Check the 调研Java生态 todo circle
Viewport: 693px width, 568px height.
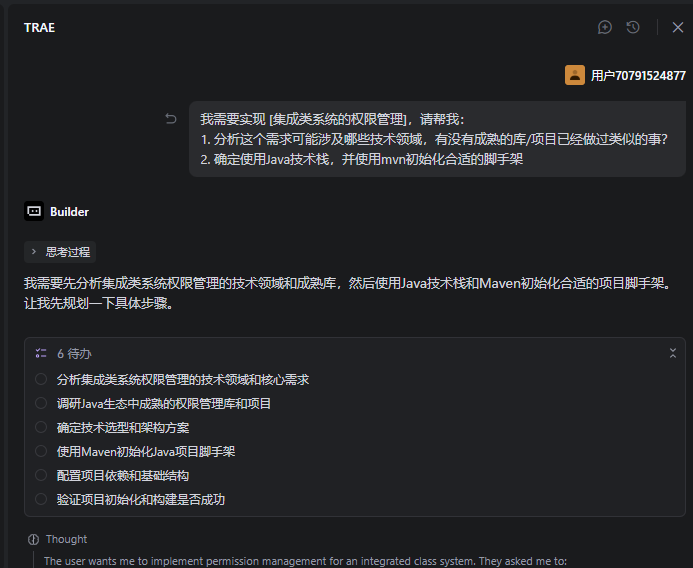click(41, 404)
